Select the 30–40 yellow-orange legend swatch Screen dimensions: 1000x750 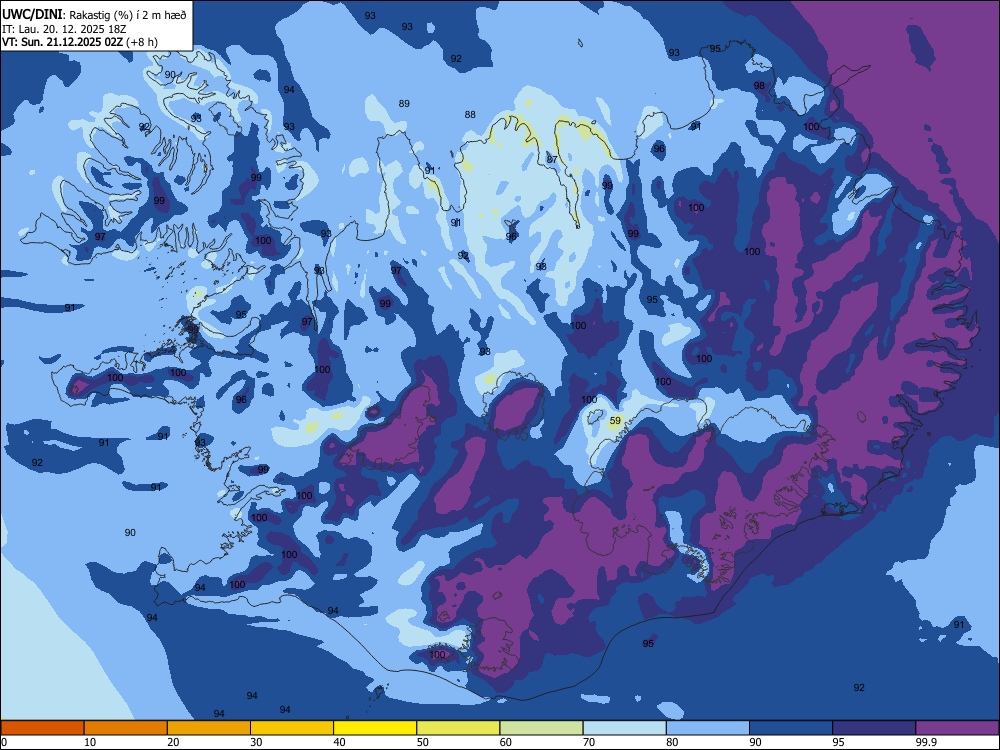pyautogui.click(x=292, y=728)
